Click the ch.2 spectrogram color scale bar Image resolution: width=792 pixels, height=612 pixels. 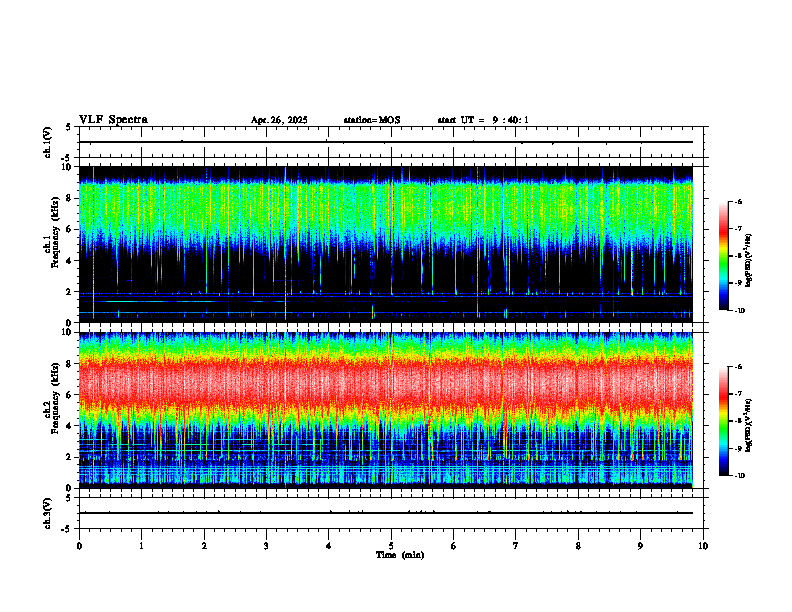tap(724, 421)
